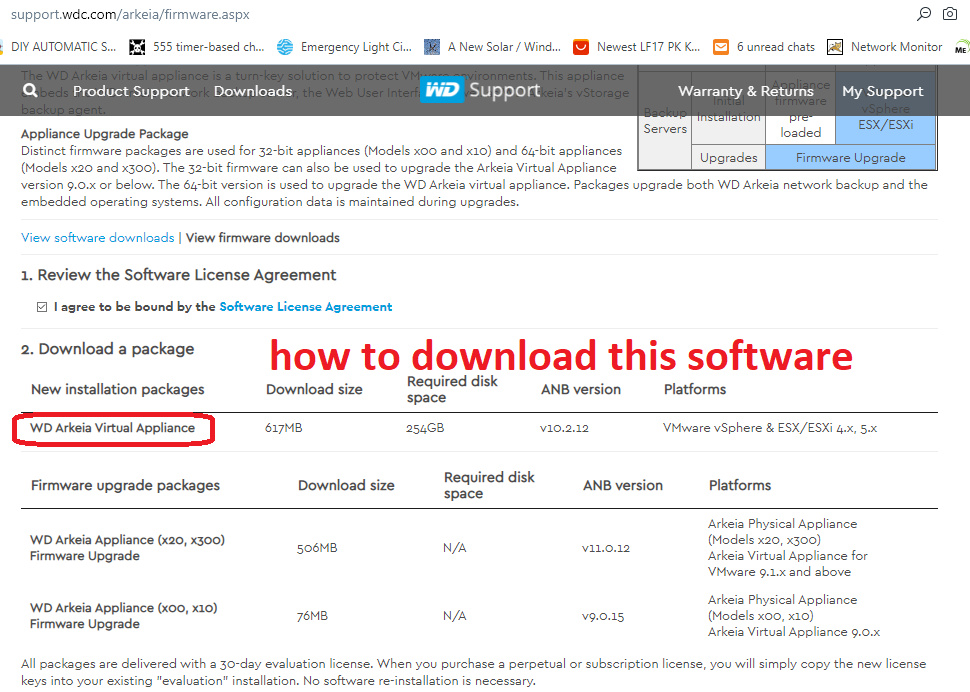Viewport: 970px width, 692px height.
Task: Open the A New Solar / Wind bookmark
Action: pos(492,47)
